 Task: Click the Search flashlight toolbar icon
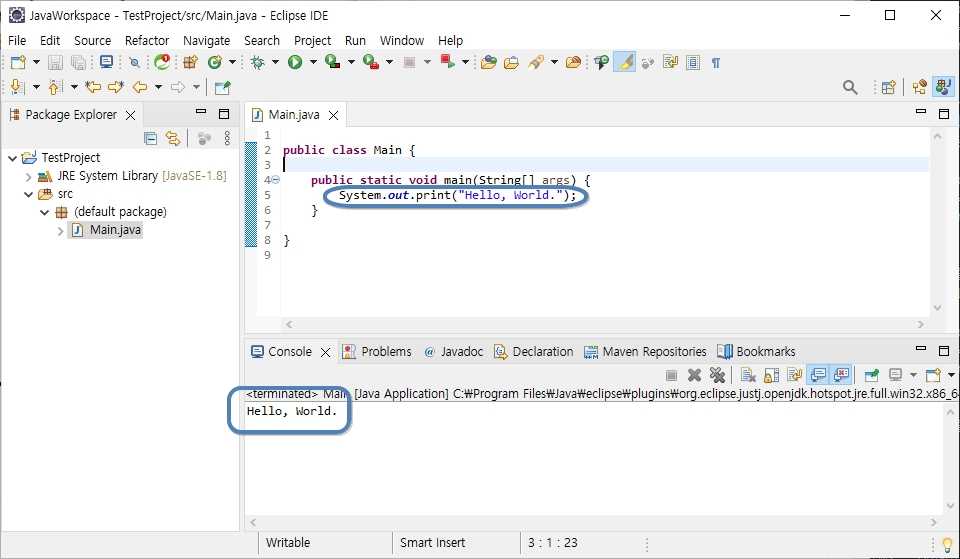(x=536, y=62)
